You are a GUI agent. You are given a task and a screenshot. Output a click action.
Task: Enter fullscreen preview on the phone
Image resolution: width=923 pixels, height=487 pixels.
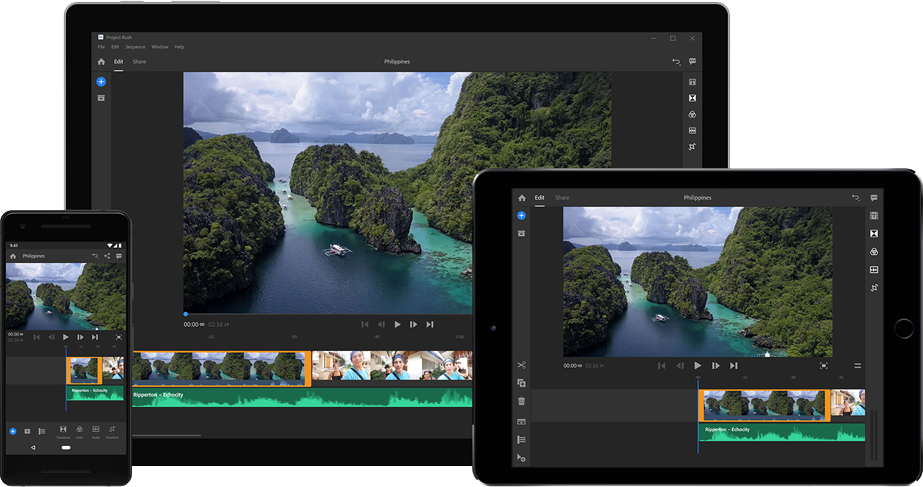click(x=118, y=337)
